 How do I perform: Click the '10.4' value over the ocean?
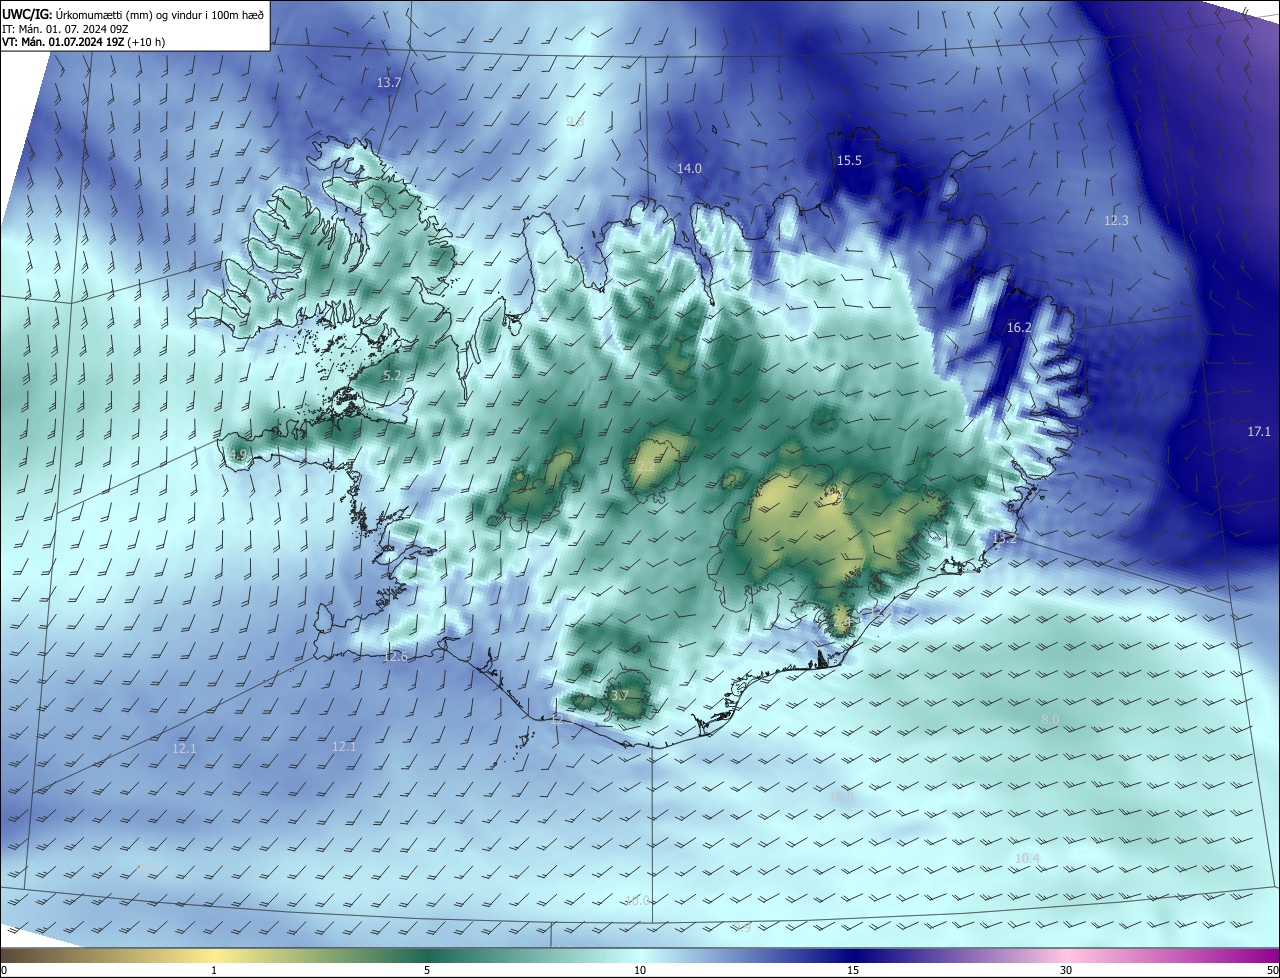coord(1027,859)
